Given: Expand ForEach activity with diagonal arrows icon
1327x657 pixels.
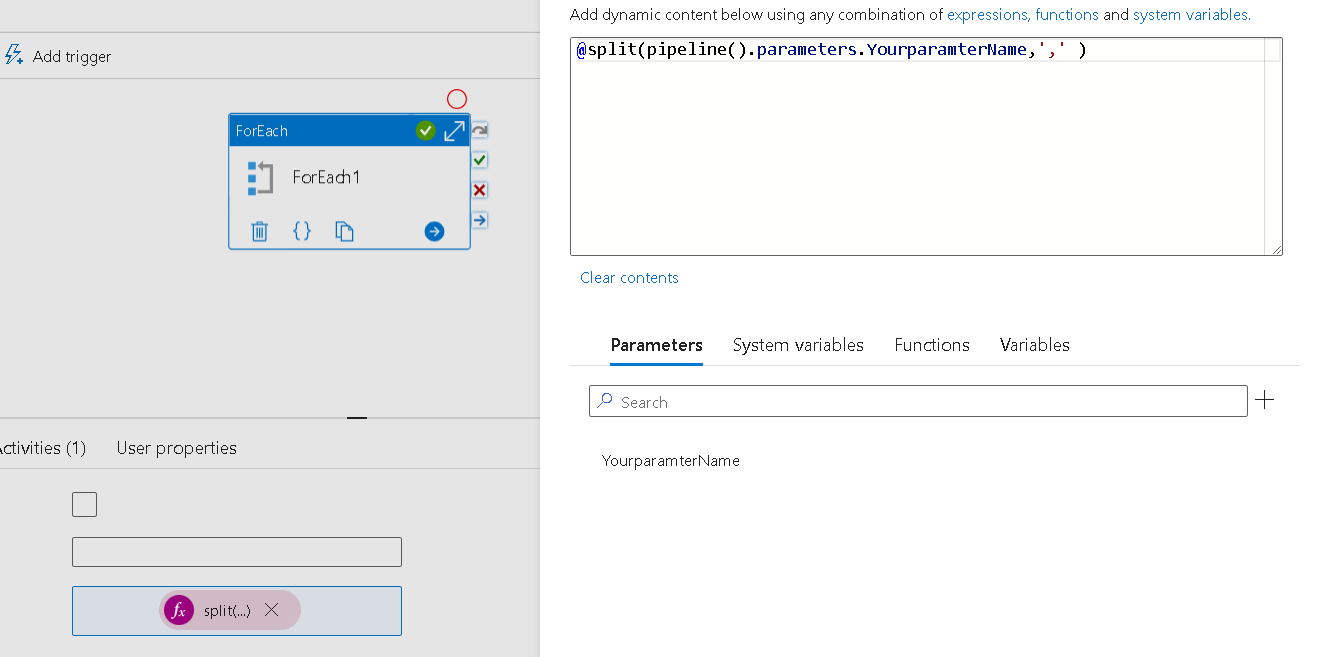Looking at the screenshot, I should [x=455, y=130].
